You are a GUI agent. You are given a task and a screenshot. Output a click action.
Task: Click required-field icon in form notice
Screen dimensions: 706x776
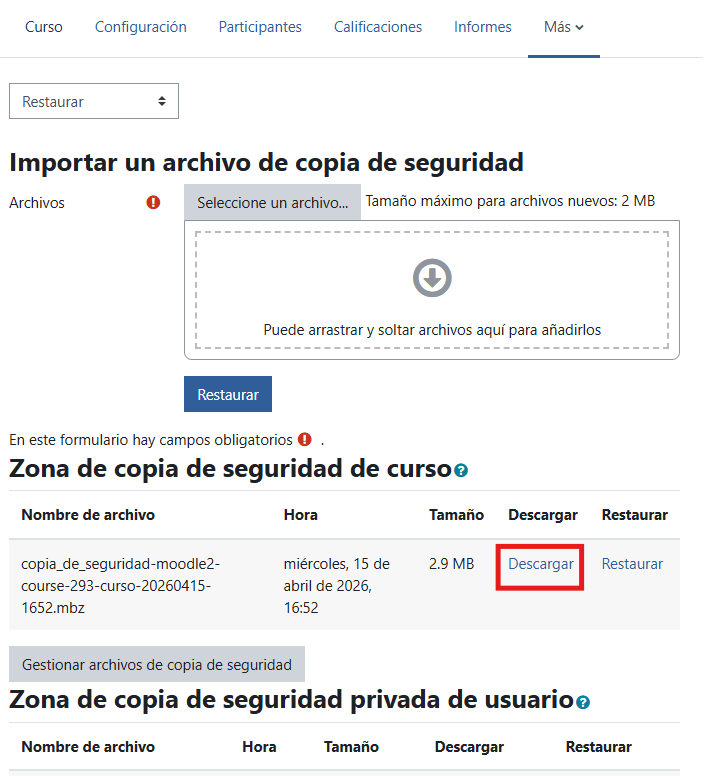(x=305, y=439)
